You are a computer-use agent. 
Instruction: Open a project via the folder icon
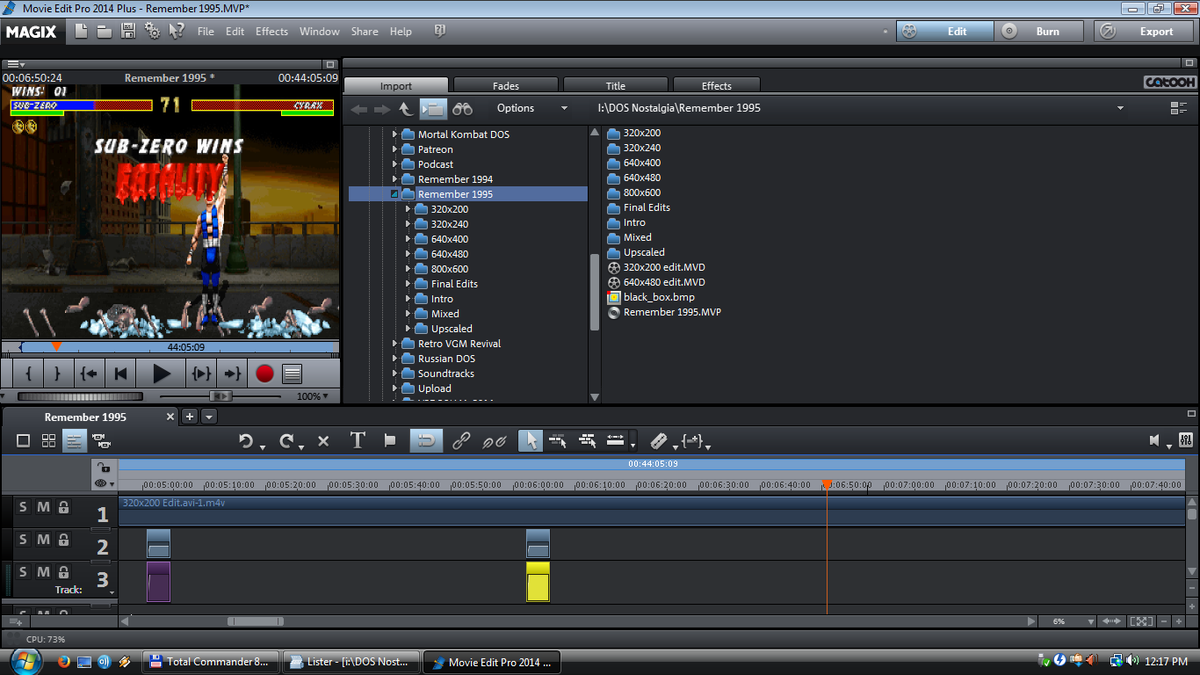[105, 31]
